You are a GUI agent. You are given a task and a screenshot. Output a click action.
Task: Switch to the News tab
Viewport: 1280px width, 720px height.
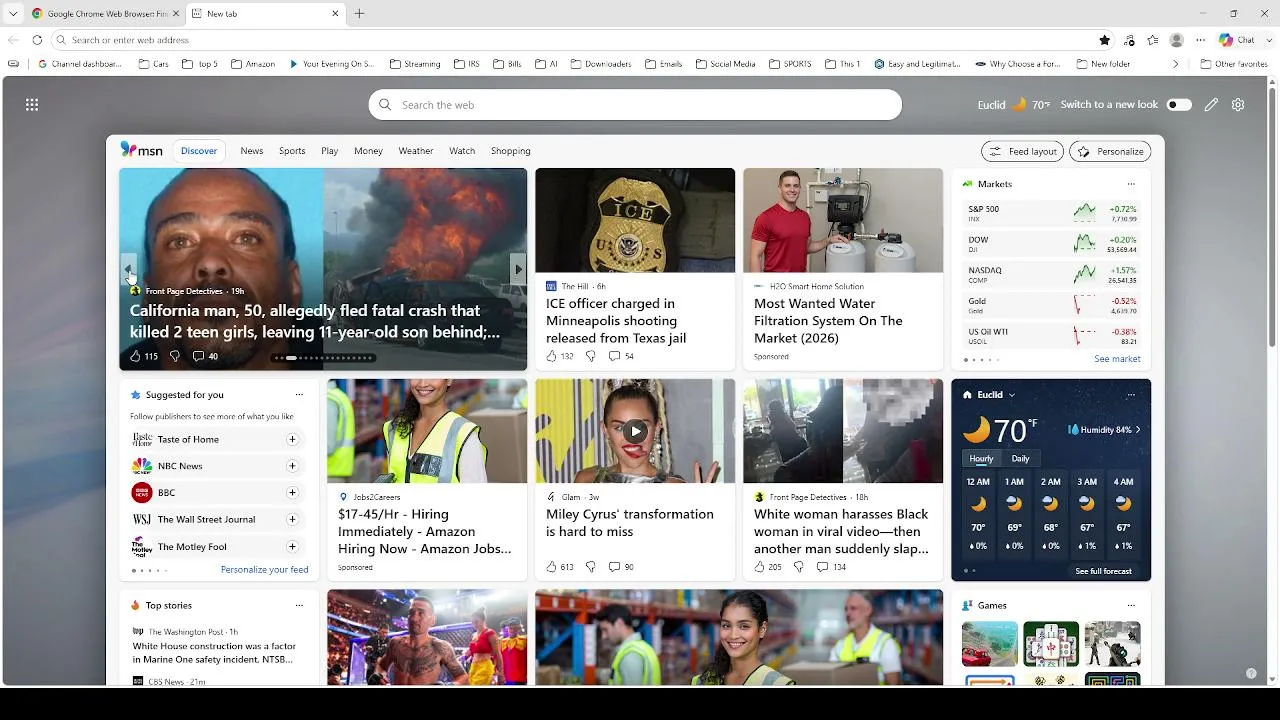point(252,151)
